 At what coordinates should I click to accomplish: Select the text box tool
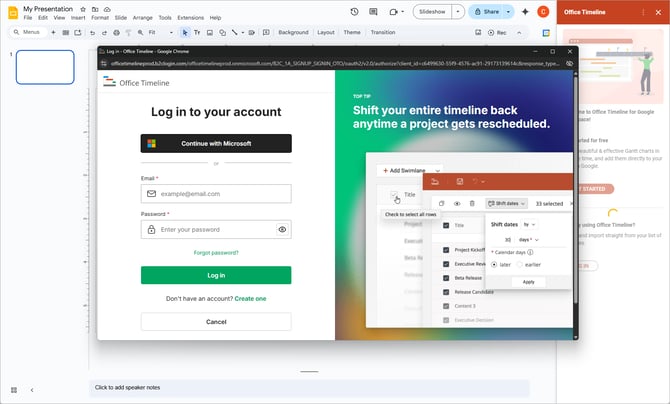[x=197, y=32]
